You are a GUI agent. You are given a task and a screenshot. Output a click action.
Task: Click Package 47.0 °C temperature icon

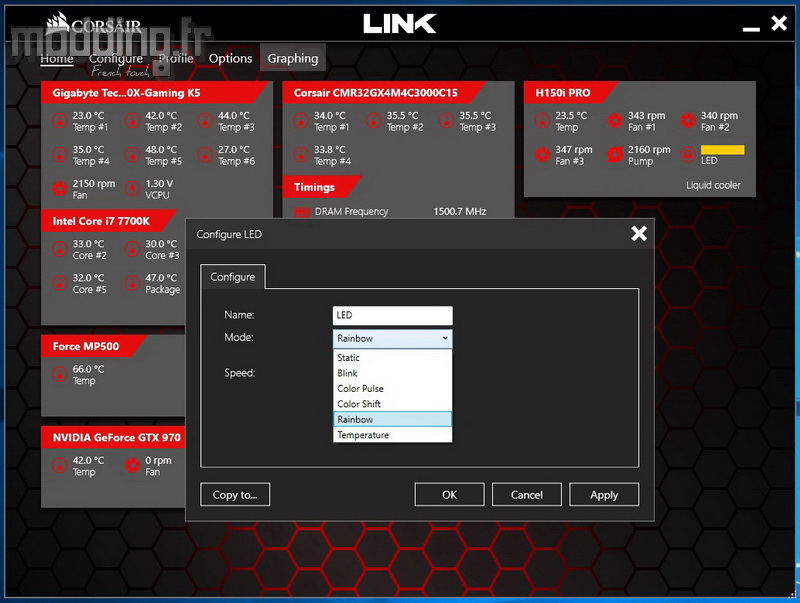click(x=133, y=283)
